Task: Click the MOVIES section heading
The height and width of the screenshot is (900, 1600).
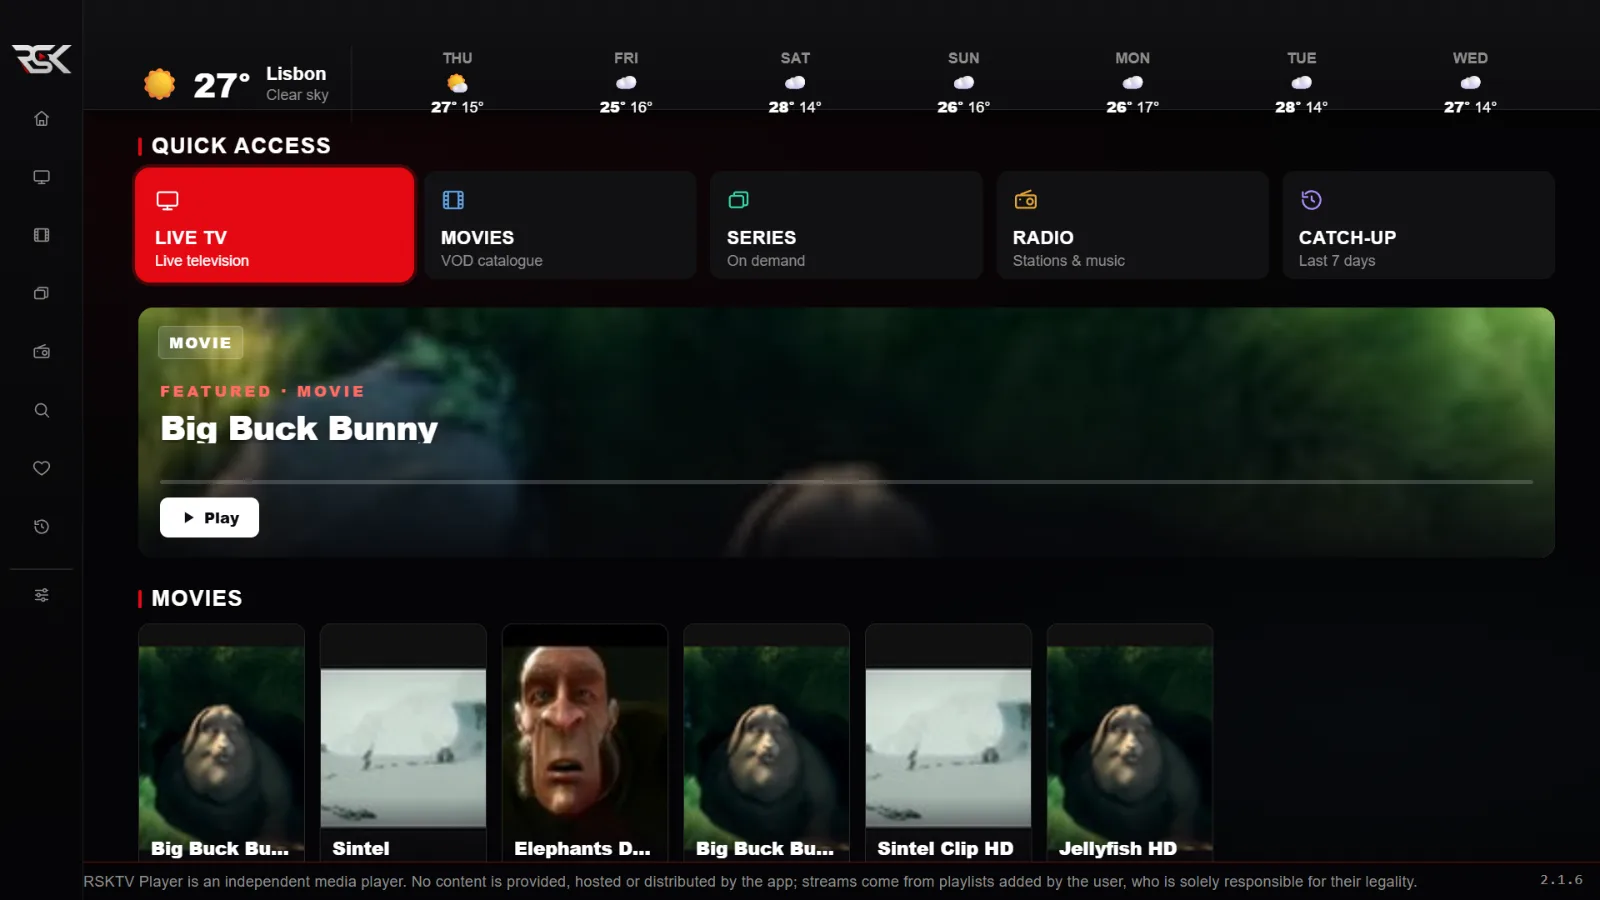Action: [197, 598]
